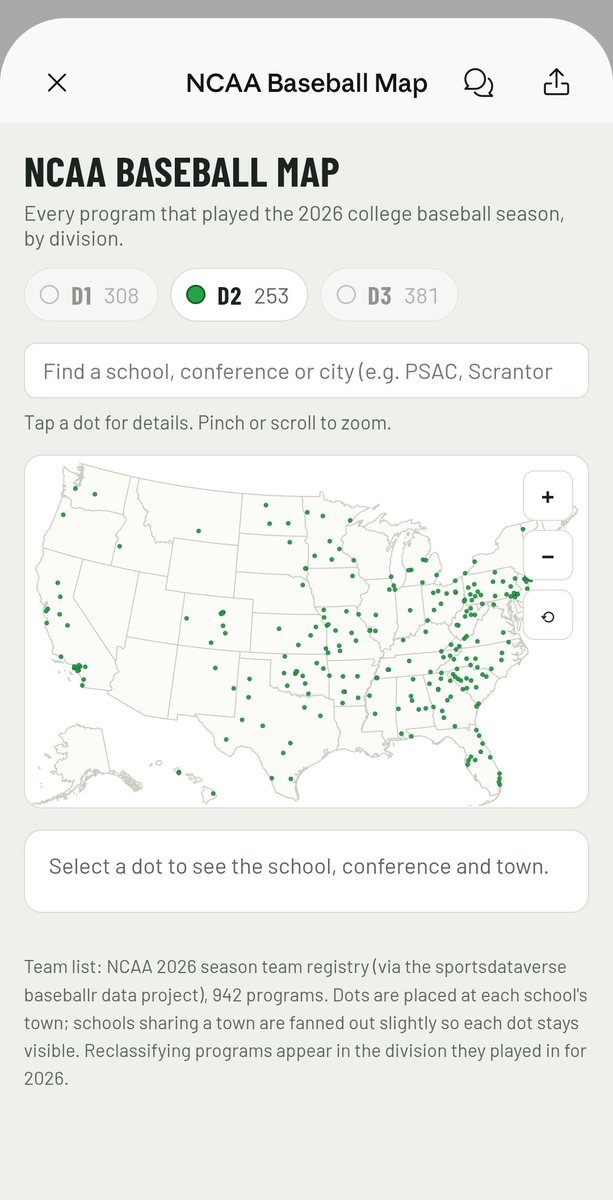Click the NCAA Baseball Map header title
Screen dimensions: 613x1200
point(307,83)
